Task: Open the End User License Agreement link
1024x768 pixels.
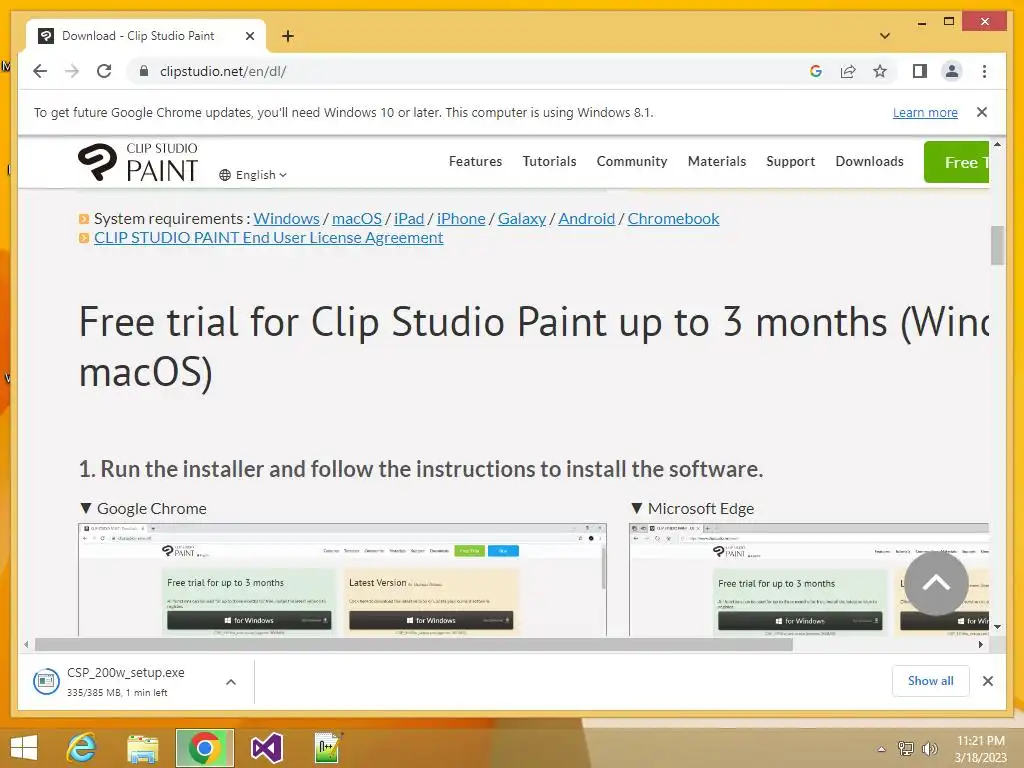Action: 268,238
